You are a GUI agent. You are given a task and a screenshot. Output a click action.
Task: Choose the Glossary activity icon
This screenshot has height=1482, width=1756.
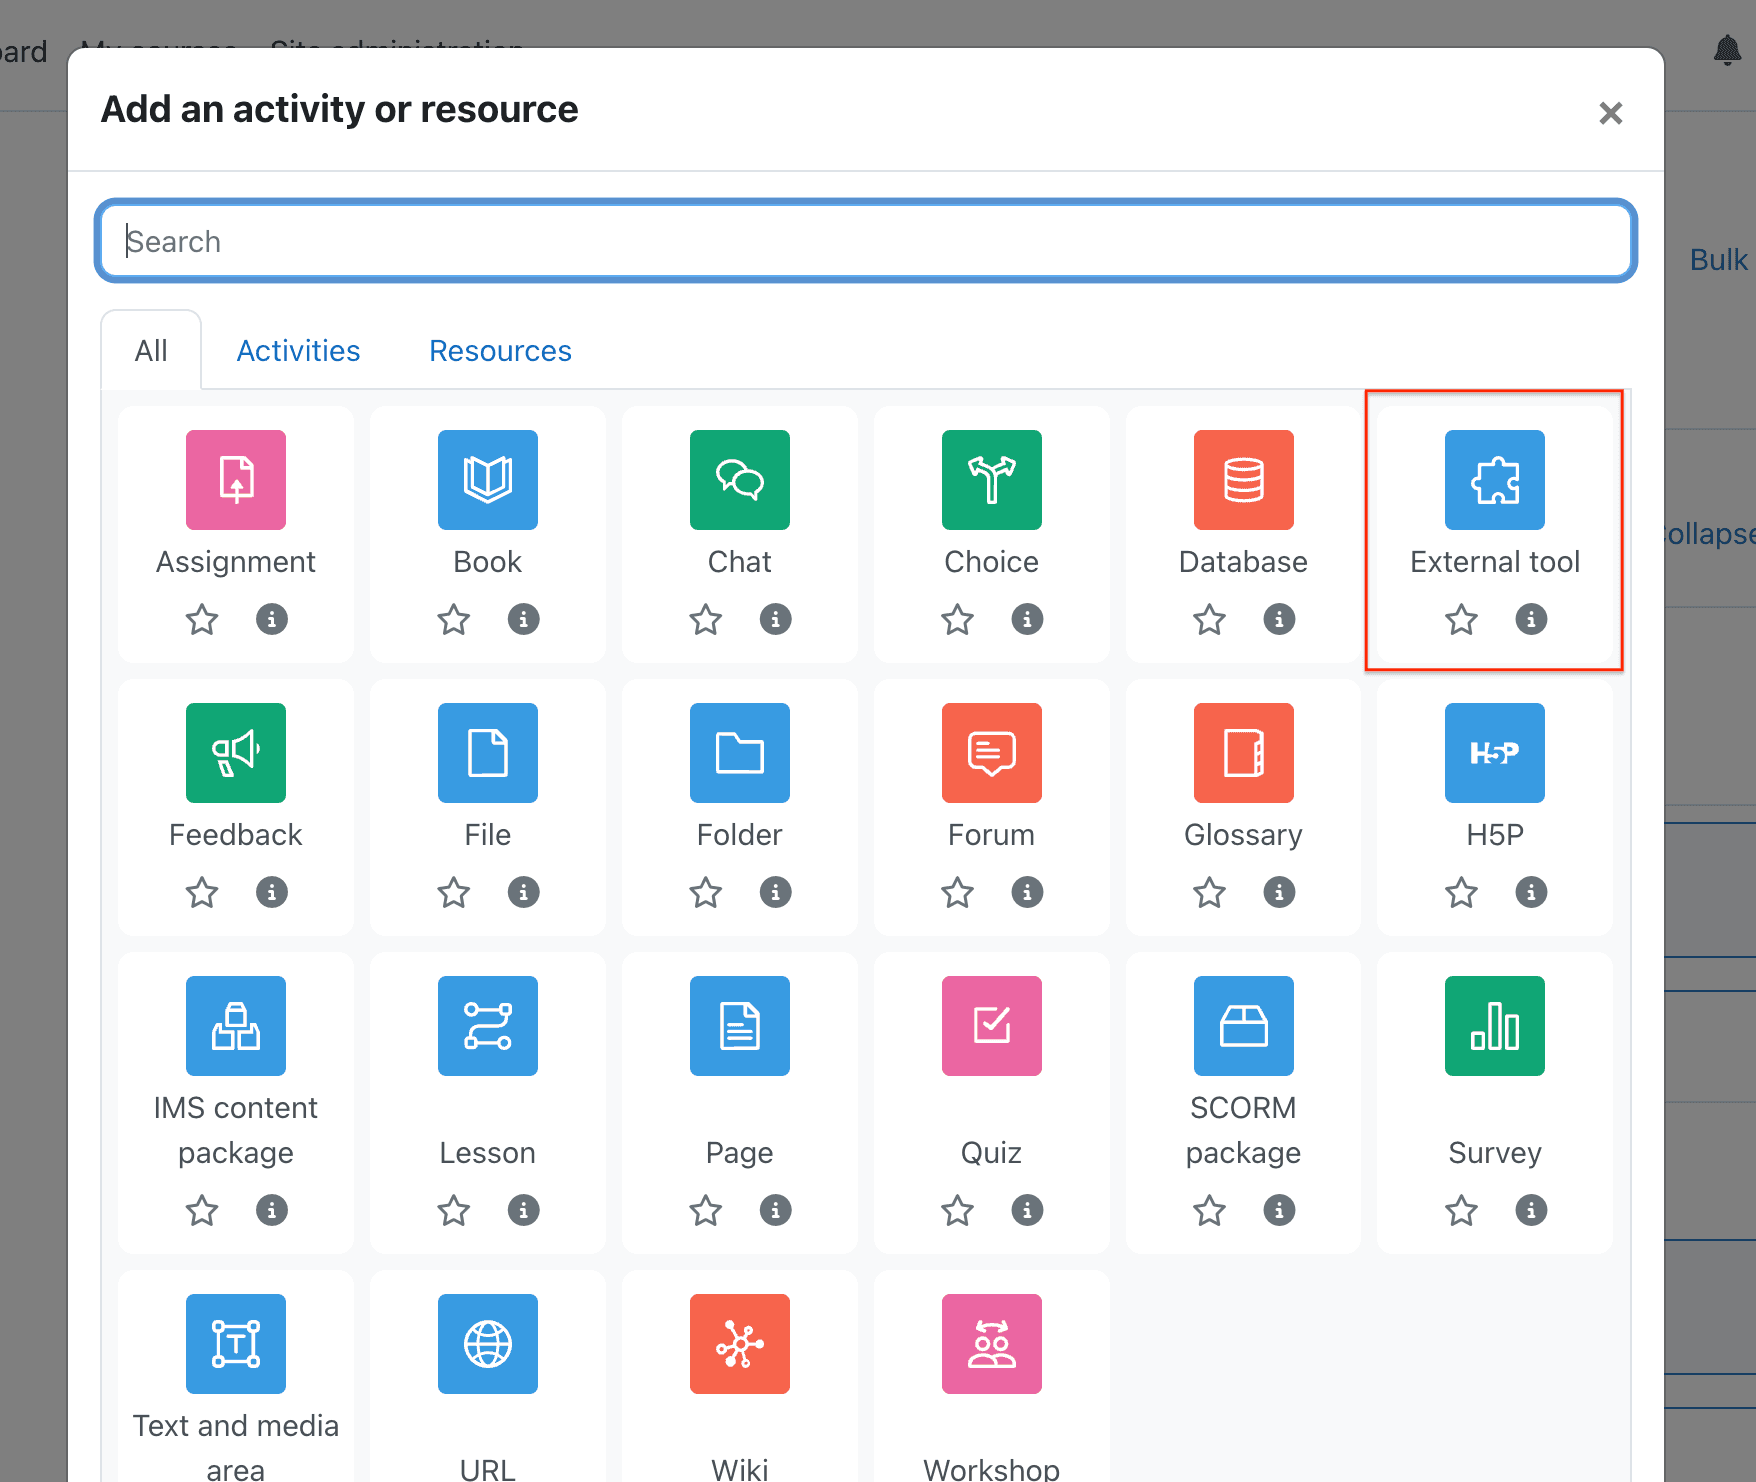(x=1244, y=753)
